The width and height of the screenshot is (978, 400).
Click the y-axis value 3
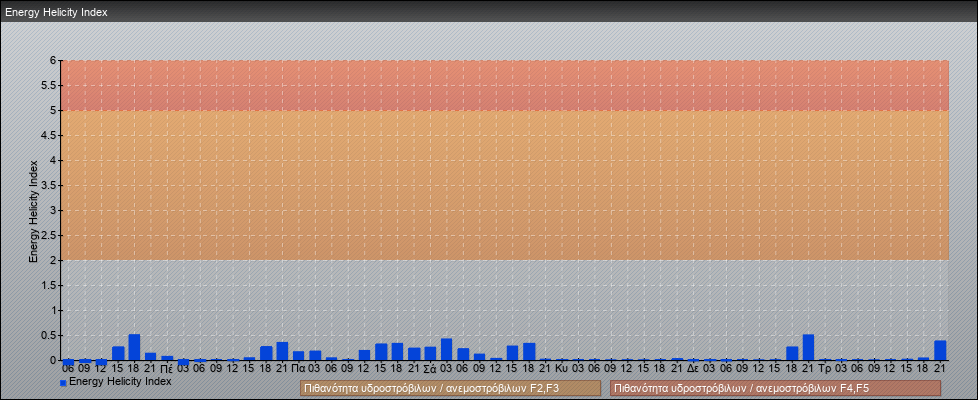pyautogui.click(x=54, y=210)
